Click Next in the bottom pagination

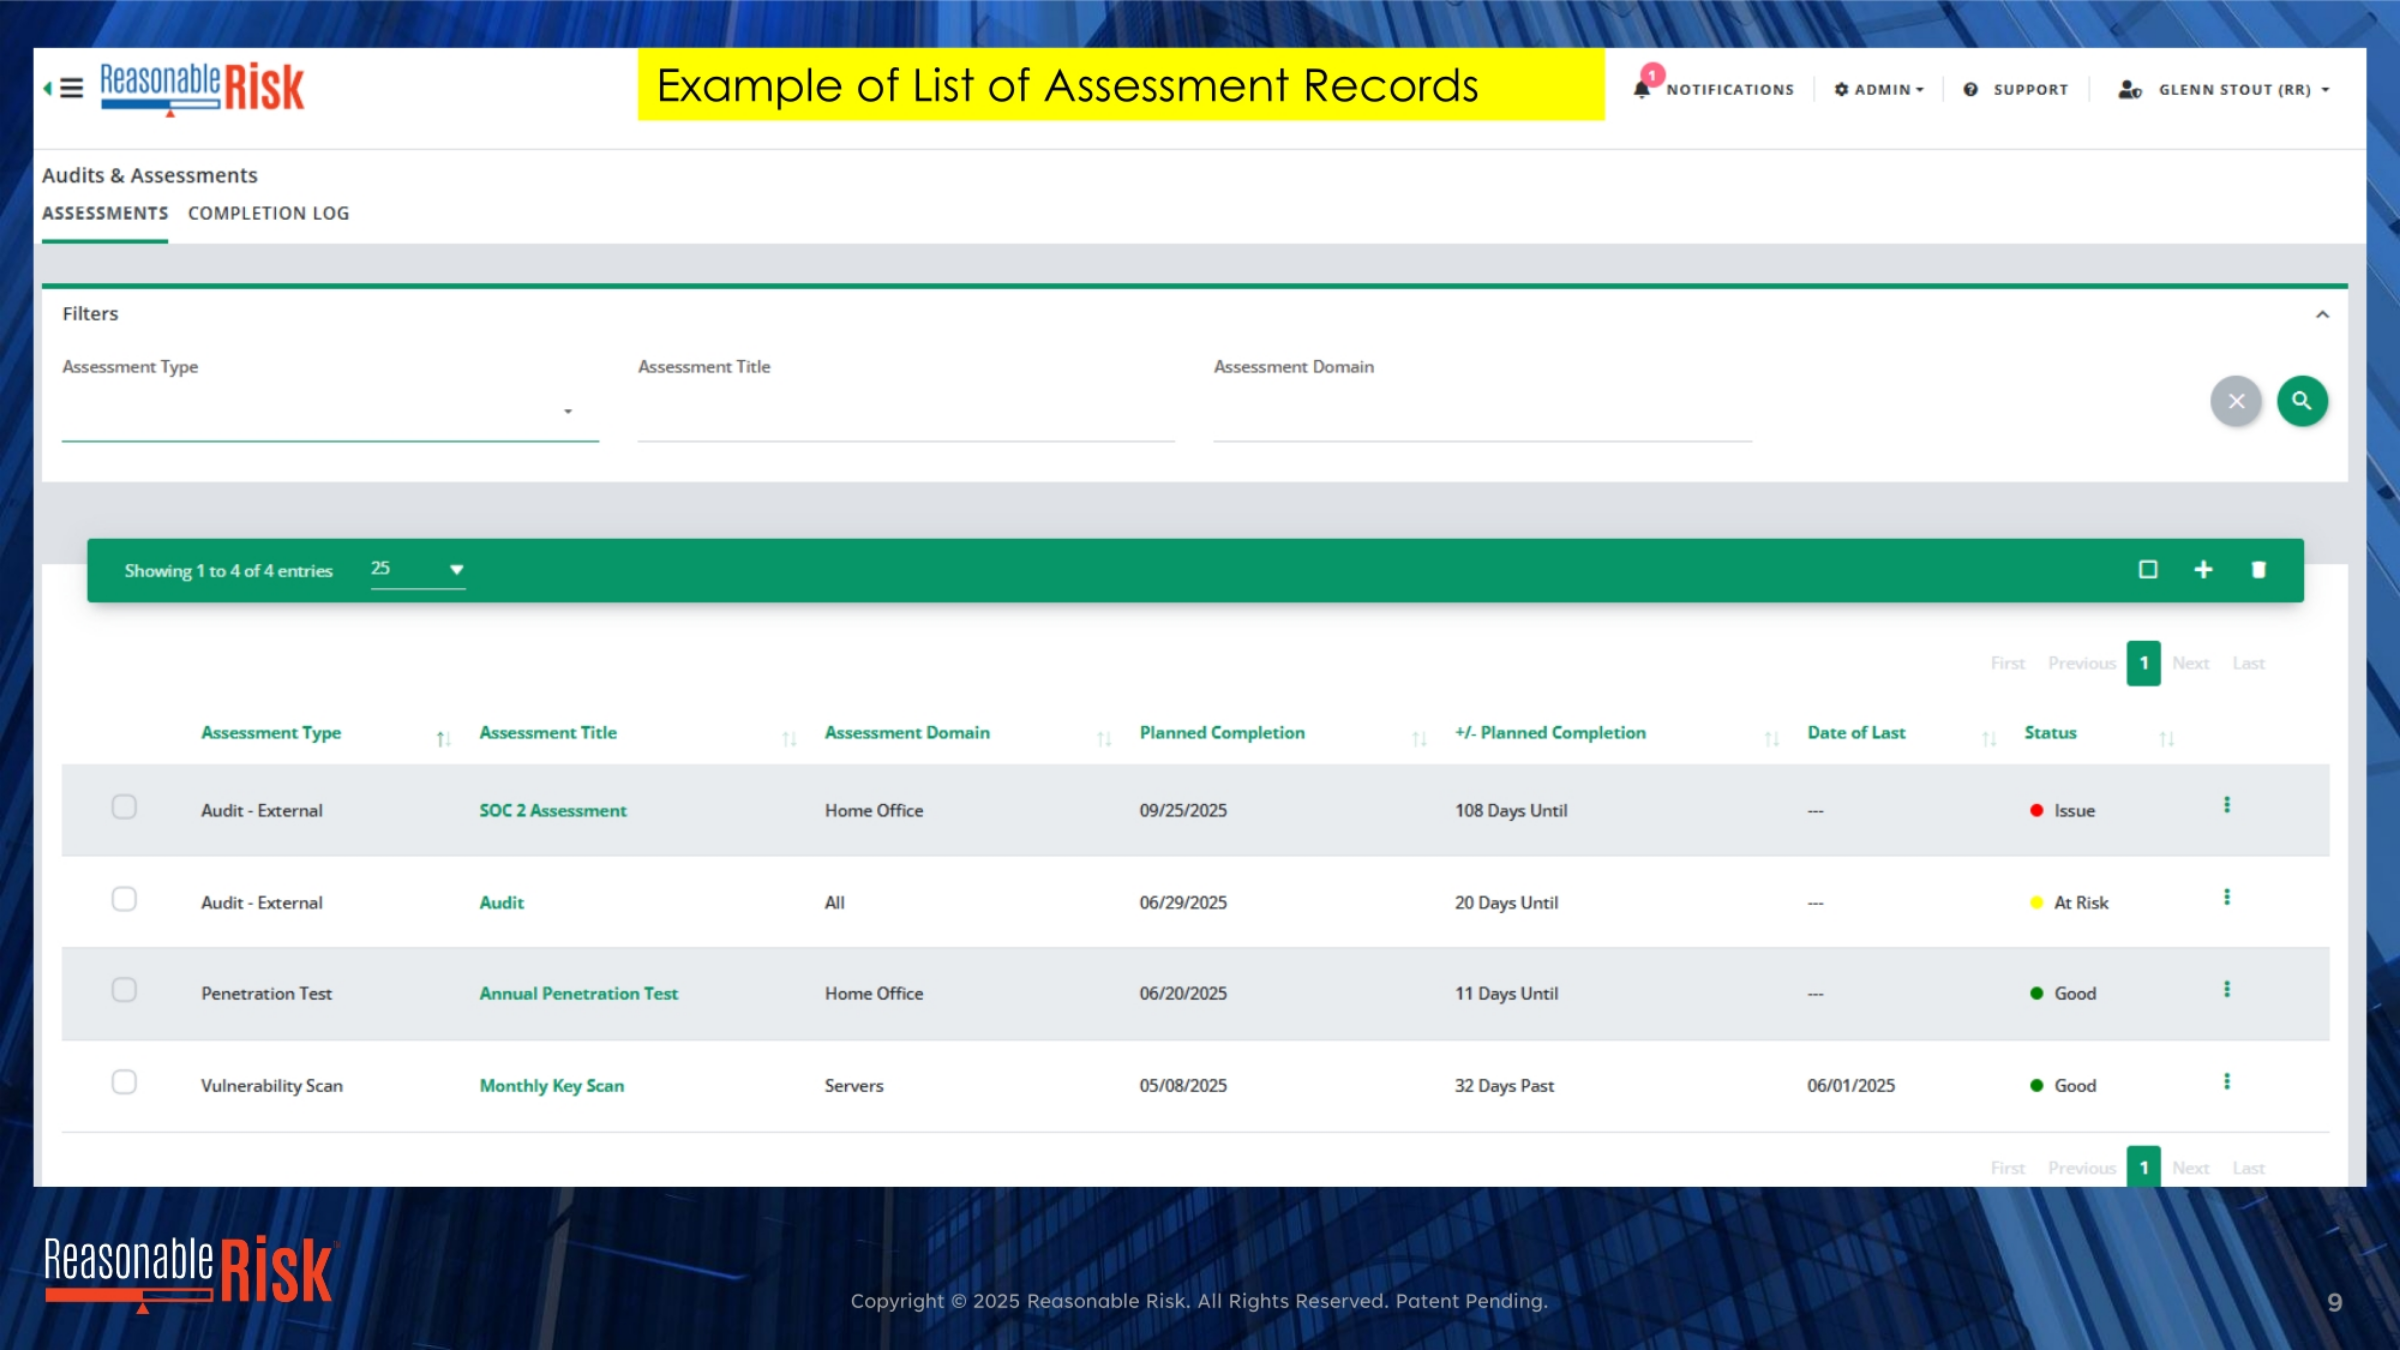click(2190, 1168)
